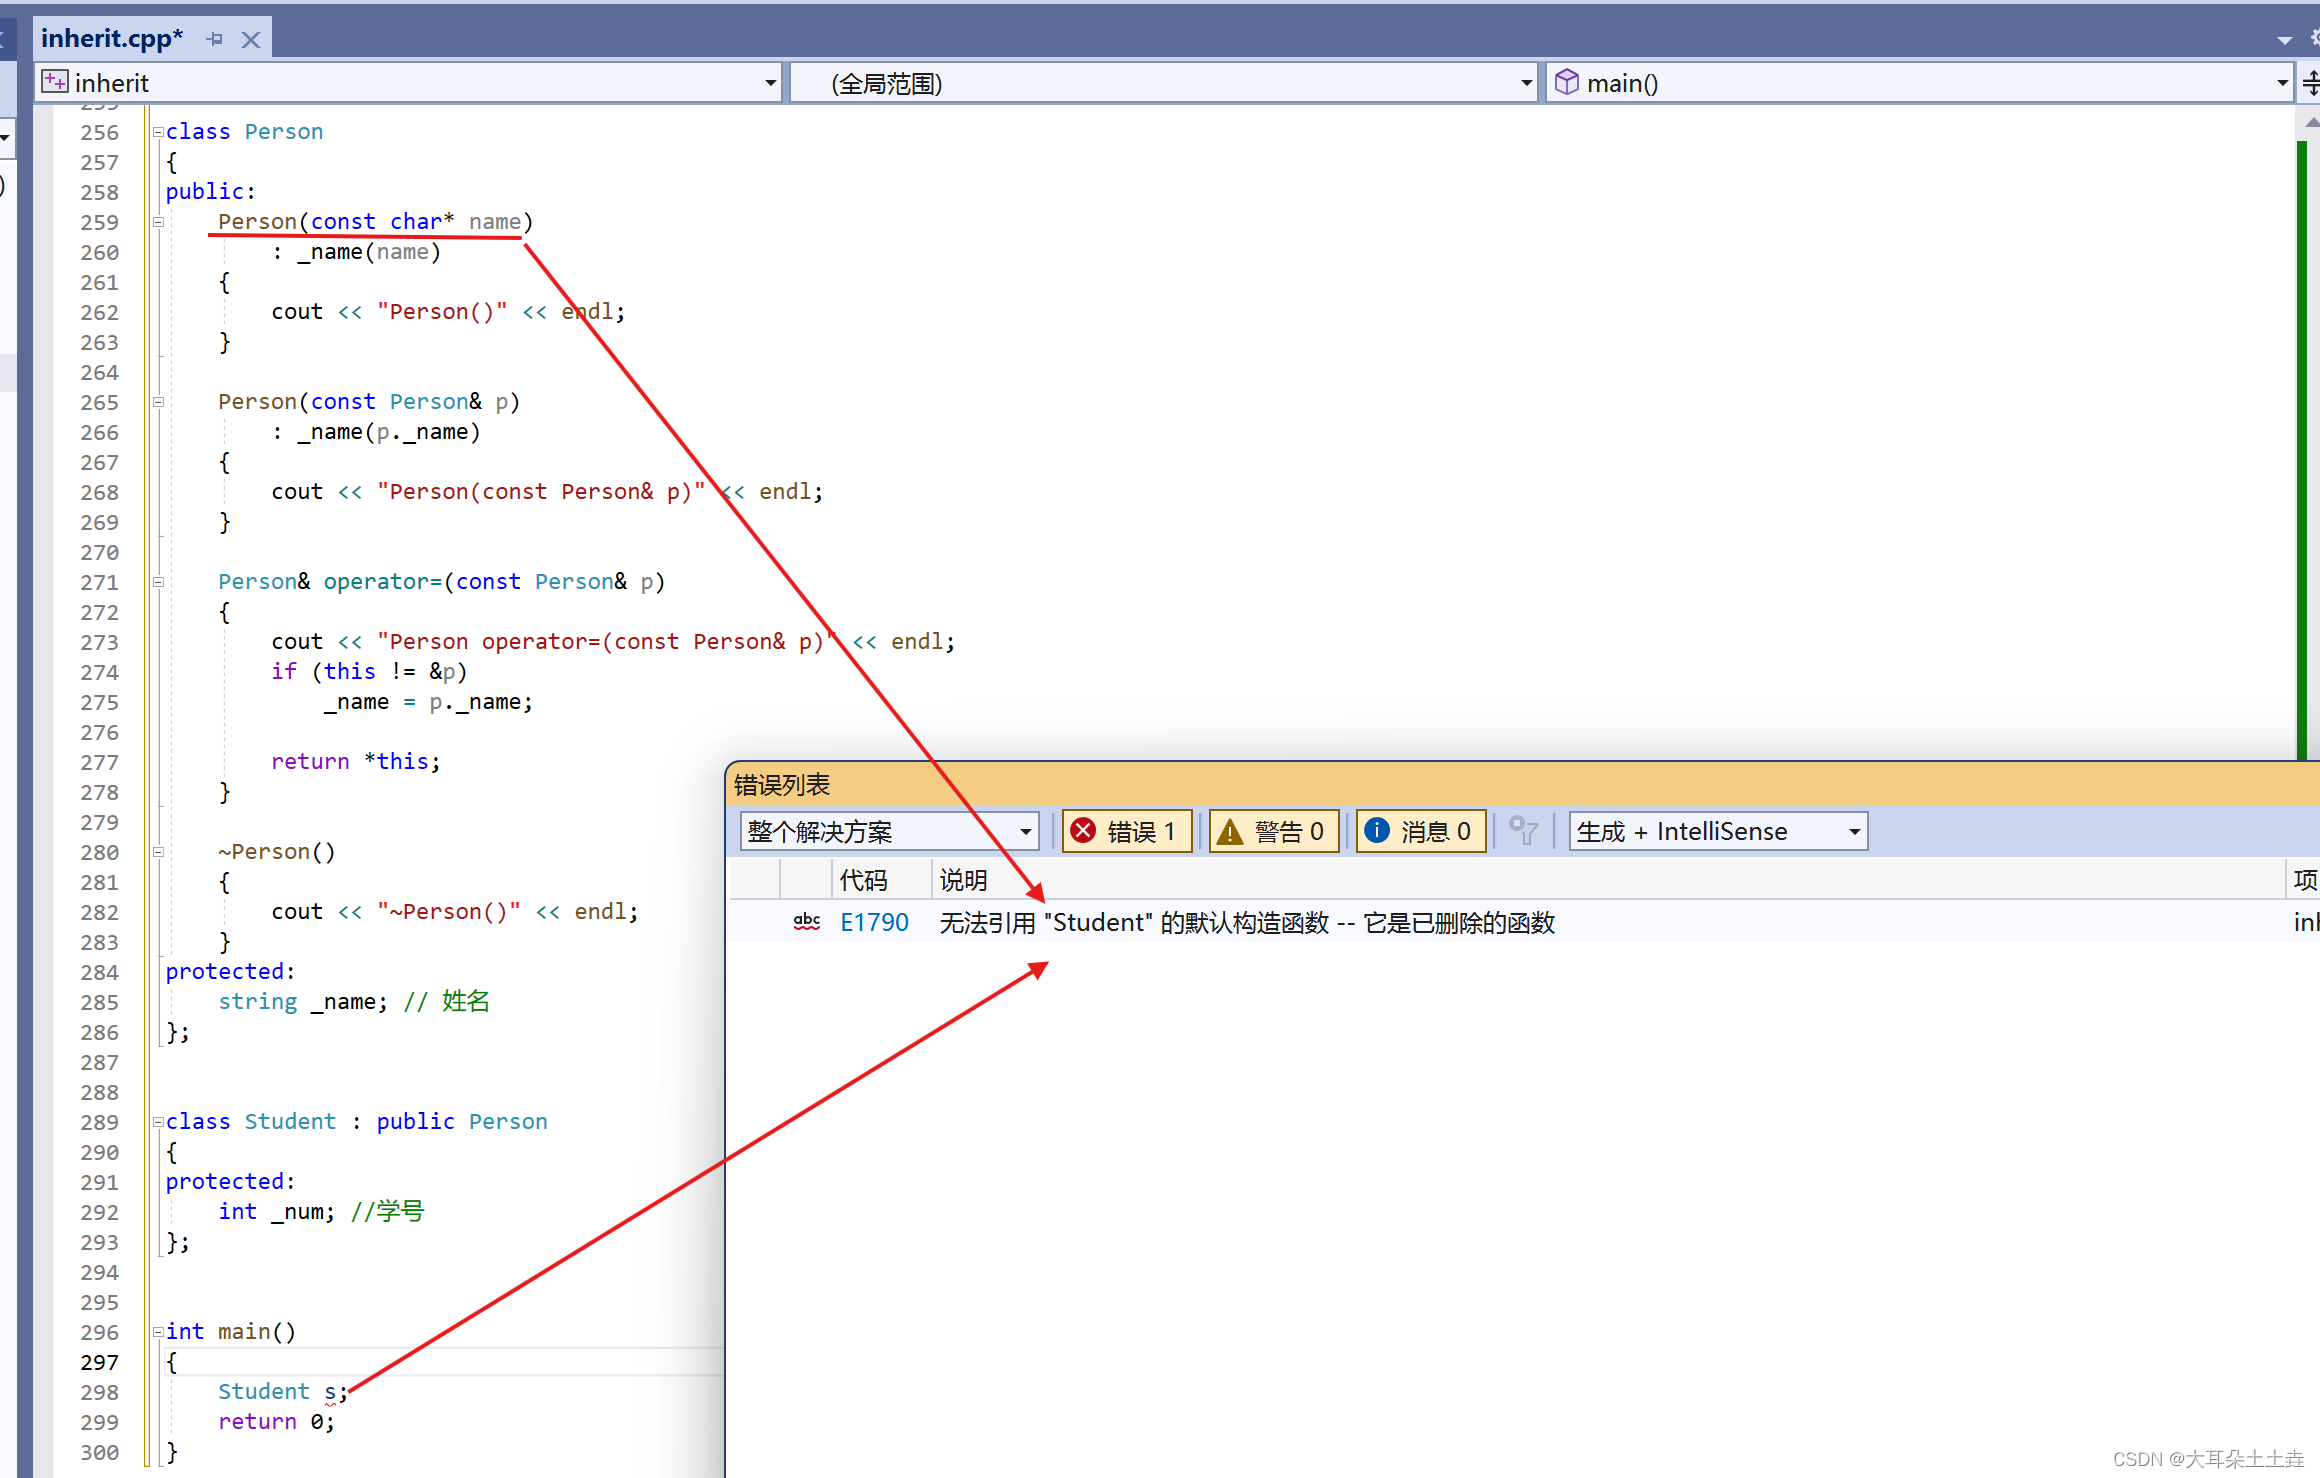This screenshot has width=2320, height=1478.
Task: Click the warning triangle icon in 警告 0
Action: coord(1230,831)
